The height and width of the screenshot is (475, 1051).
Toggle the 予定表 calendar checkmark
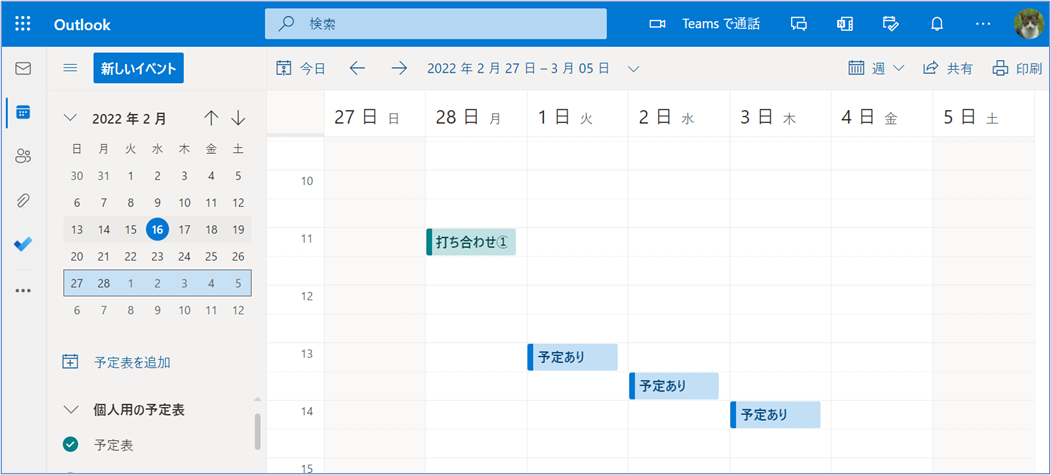coord(70,444)
